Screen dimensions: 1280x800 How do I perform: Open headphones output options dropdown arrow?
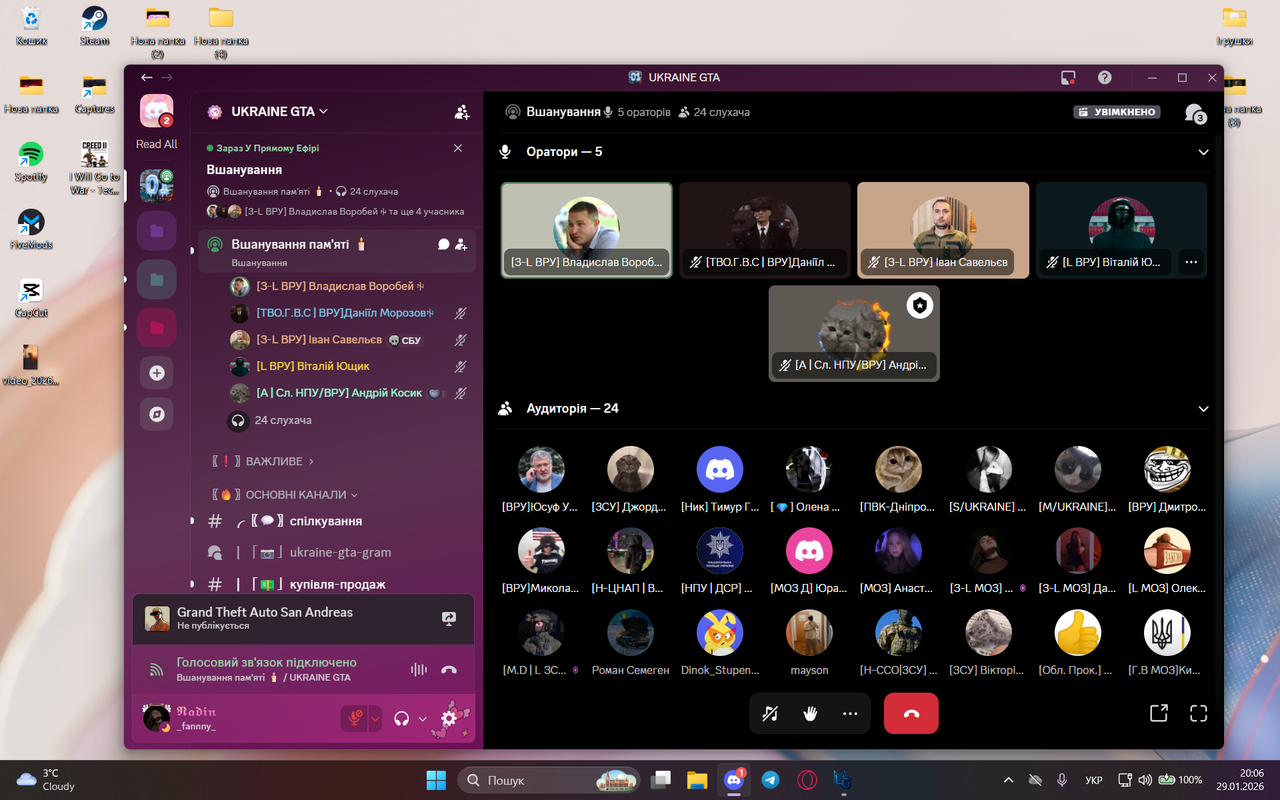tap(423, 718)
